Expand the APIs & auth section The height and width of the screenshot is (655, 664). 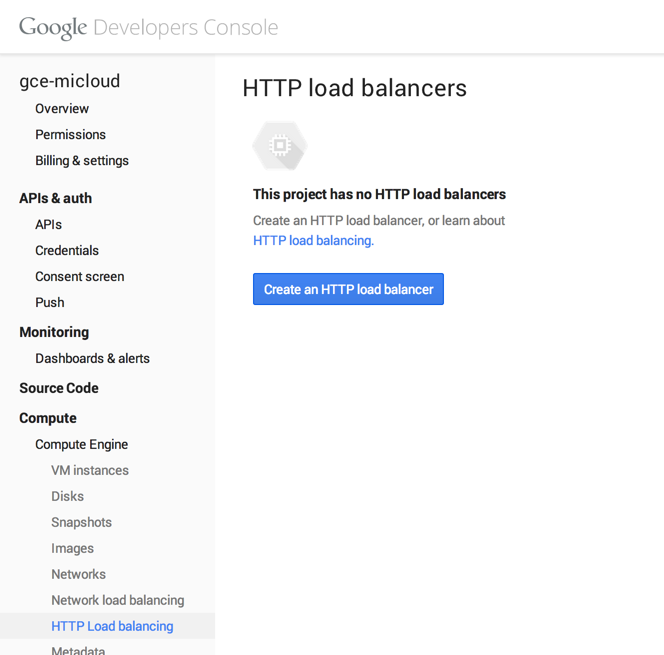55,198
